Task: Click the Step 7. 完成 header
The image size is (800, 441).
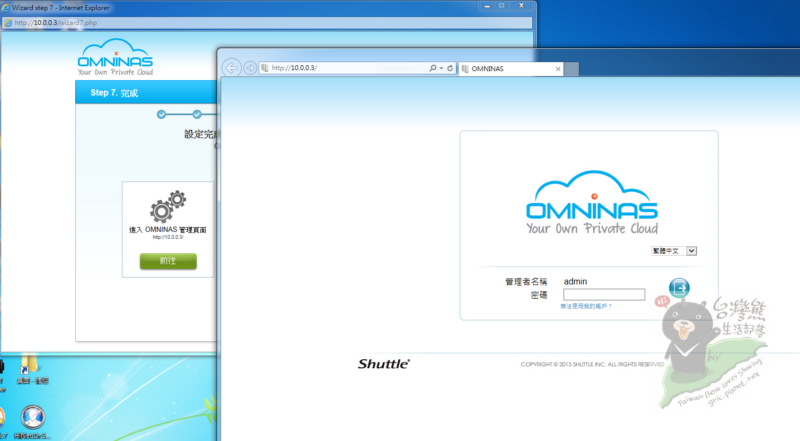Action: click(x=114, y=93)
